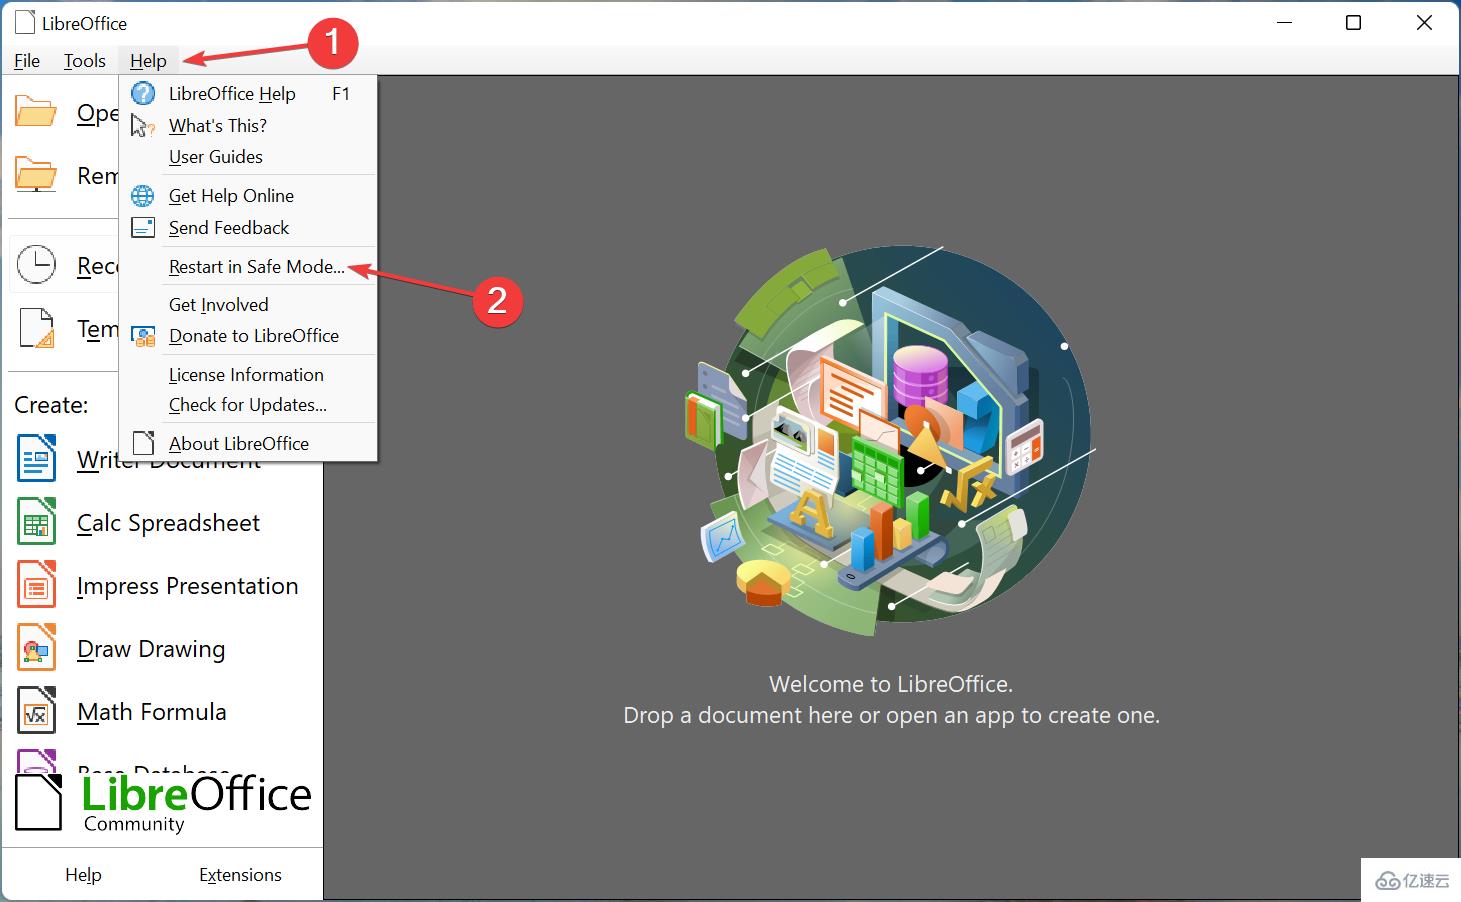The width and height of the screenshot is (1461, 902).
Task: Click the LibreOffice Community logo
Action: pyautogui.click(x=163, y=802)
